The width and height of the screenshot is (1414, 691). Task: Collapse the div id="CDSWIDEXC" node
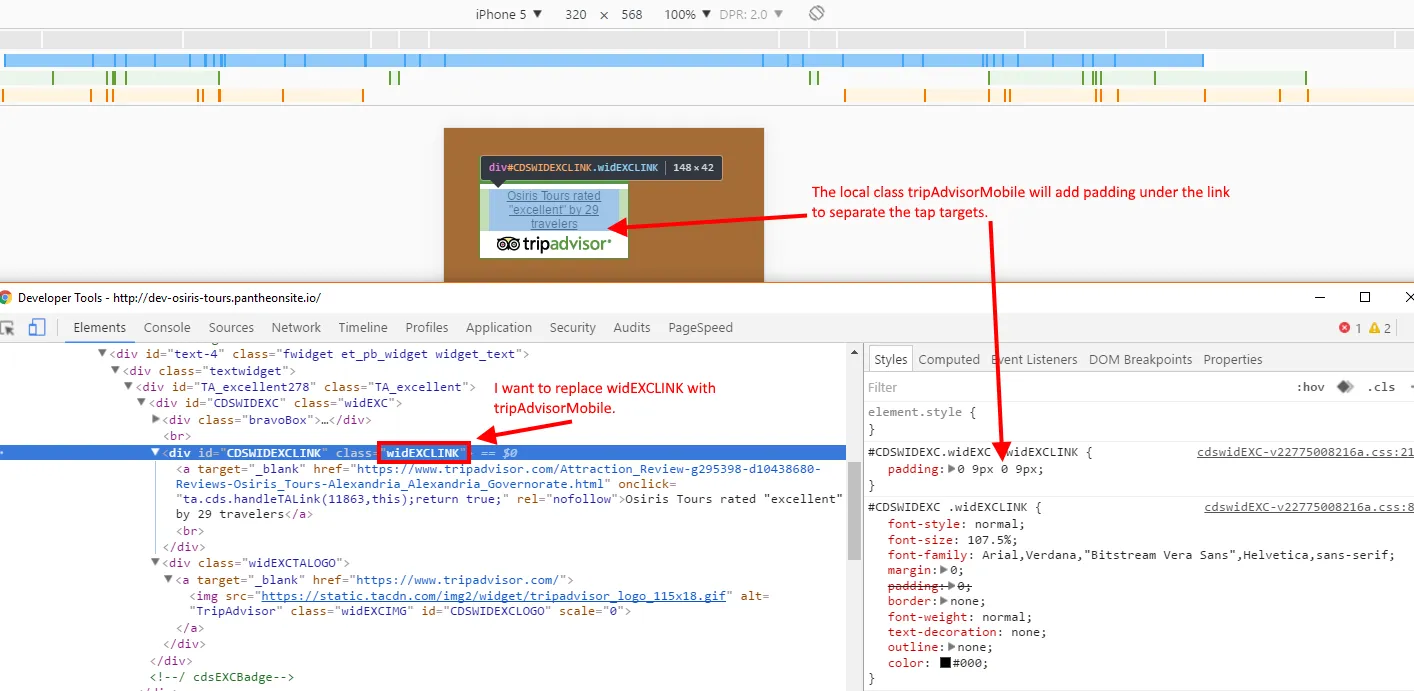142,402
